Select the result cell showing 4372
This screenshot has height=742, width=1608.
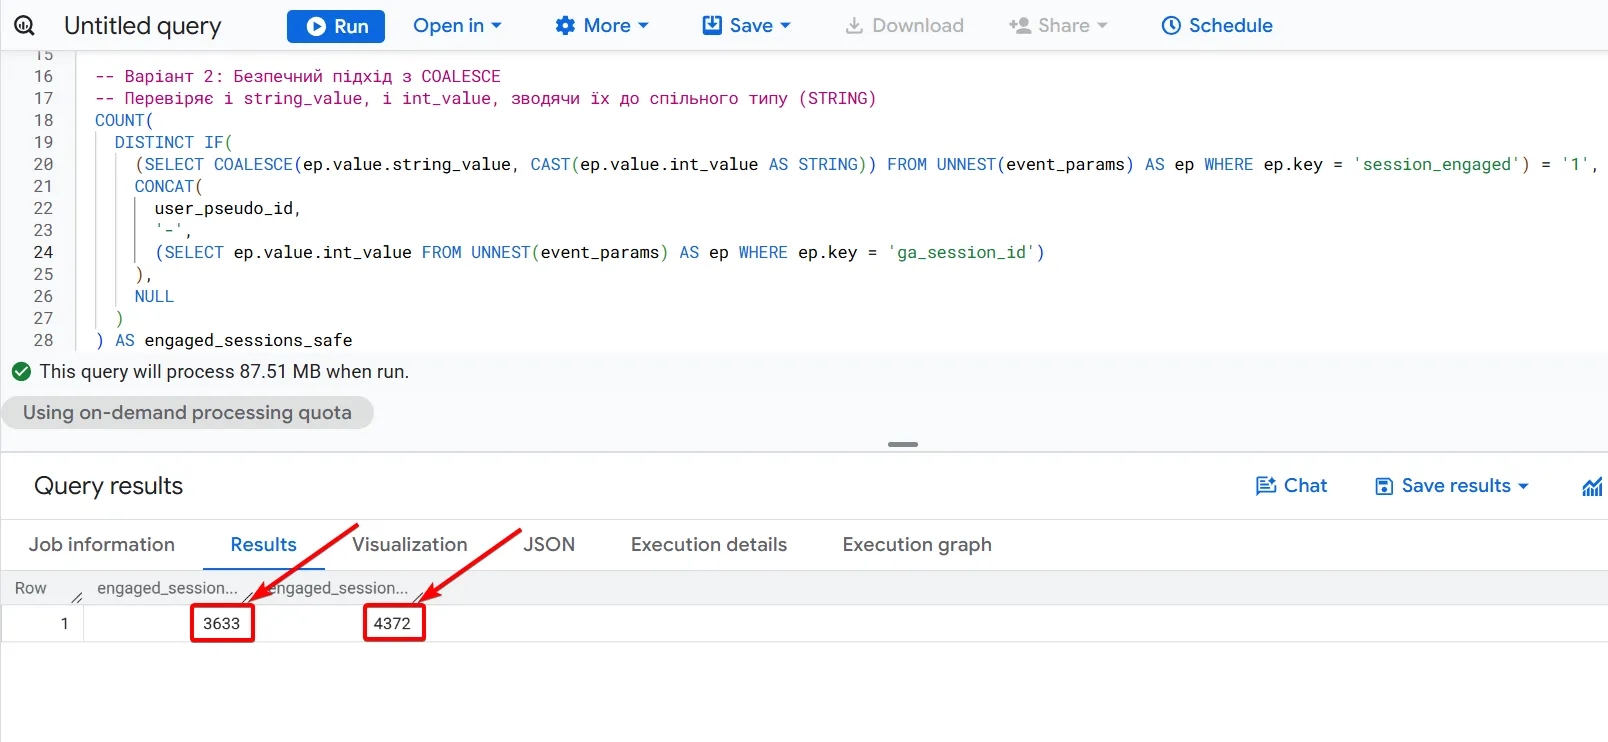click(x=393, y=623)
